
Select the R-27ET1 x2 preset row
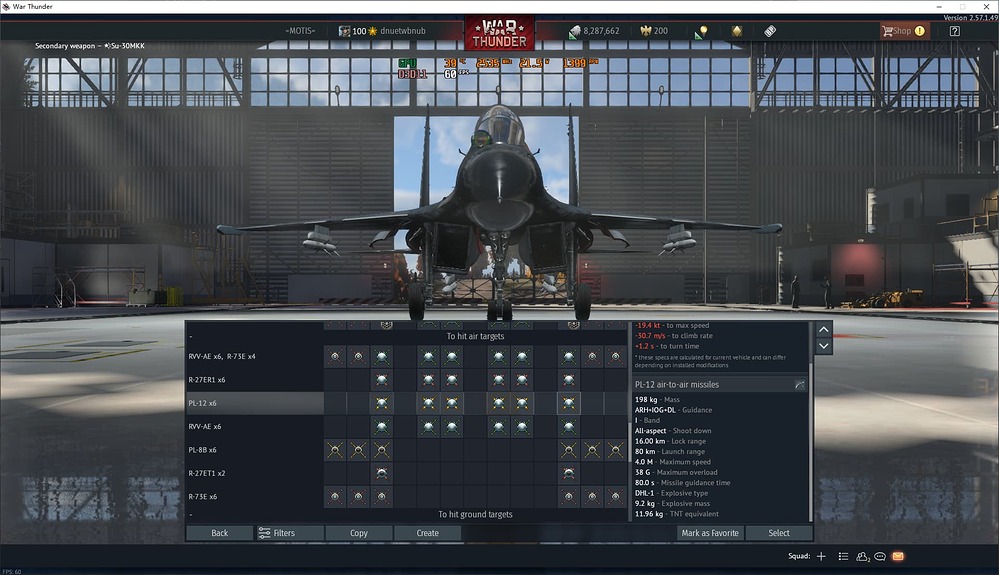407,473
